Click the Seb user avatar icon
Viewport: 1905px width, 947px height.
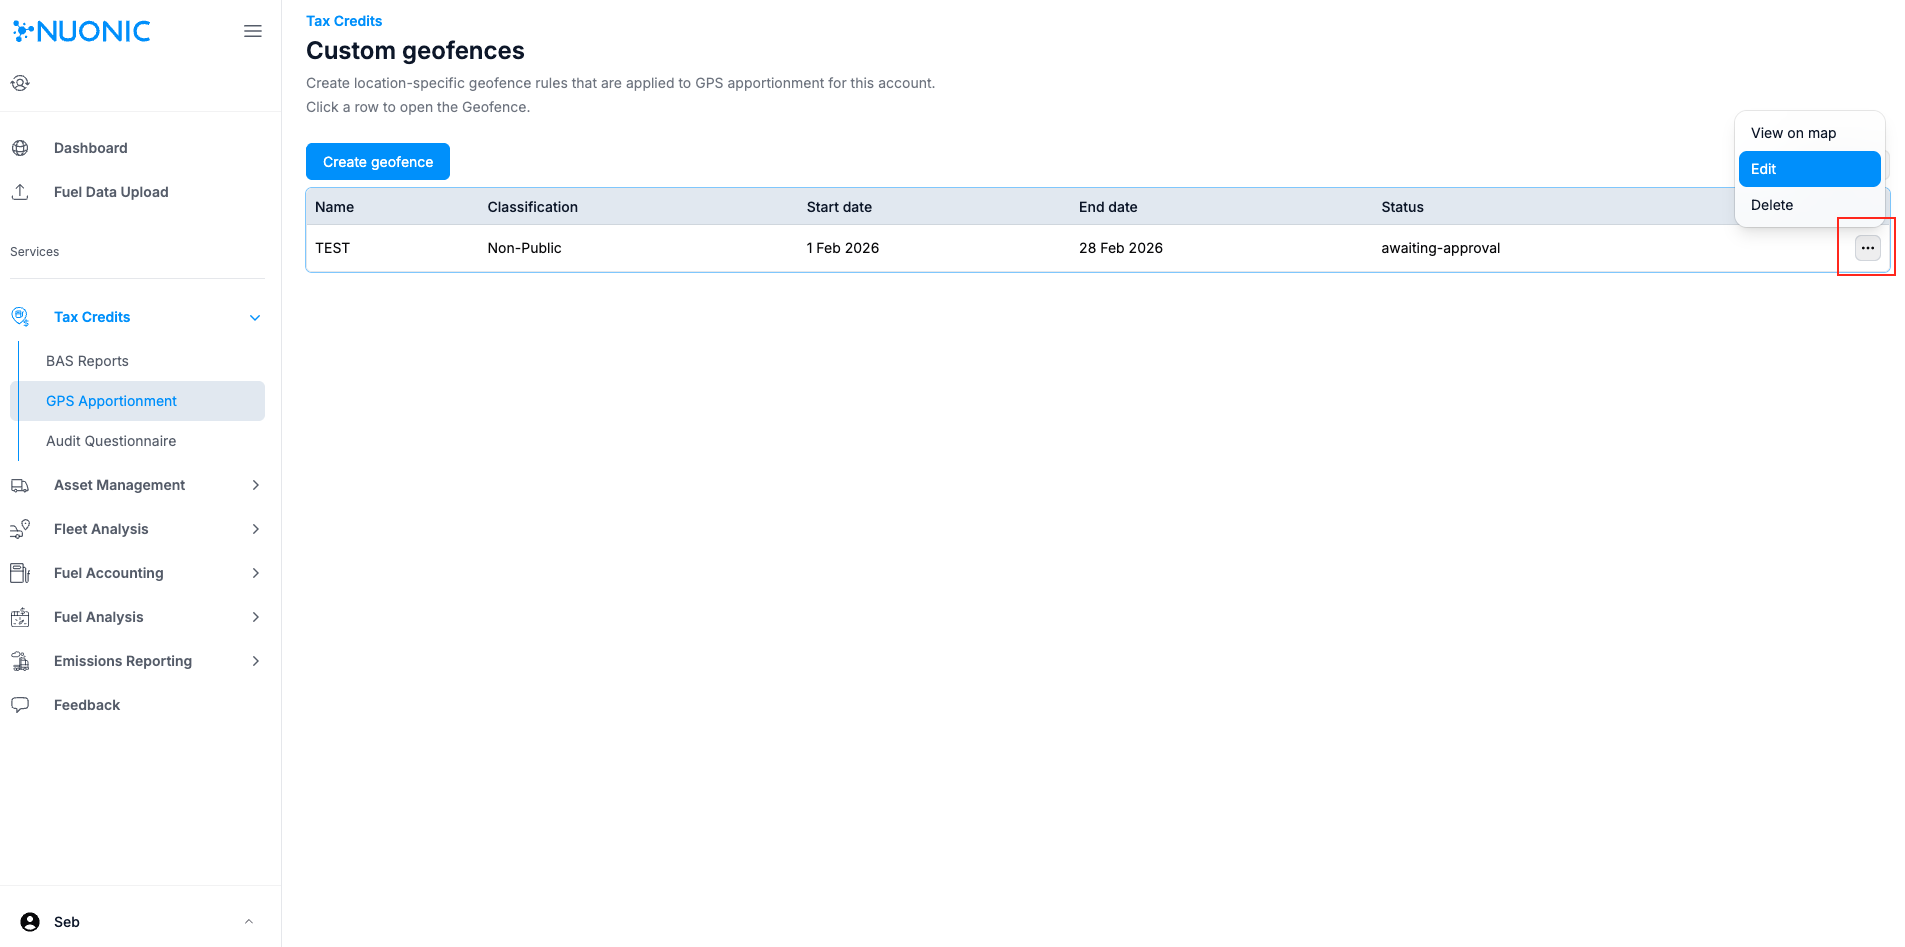click(30, 922)
